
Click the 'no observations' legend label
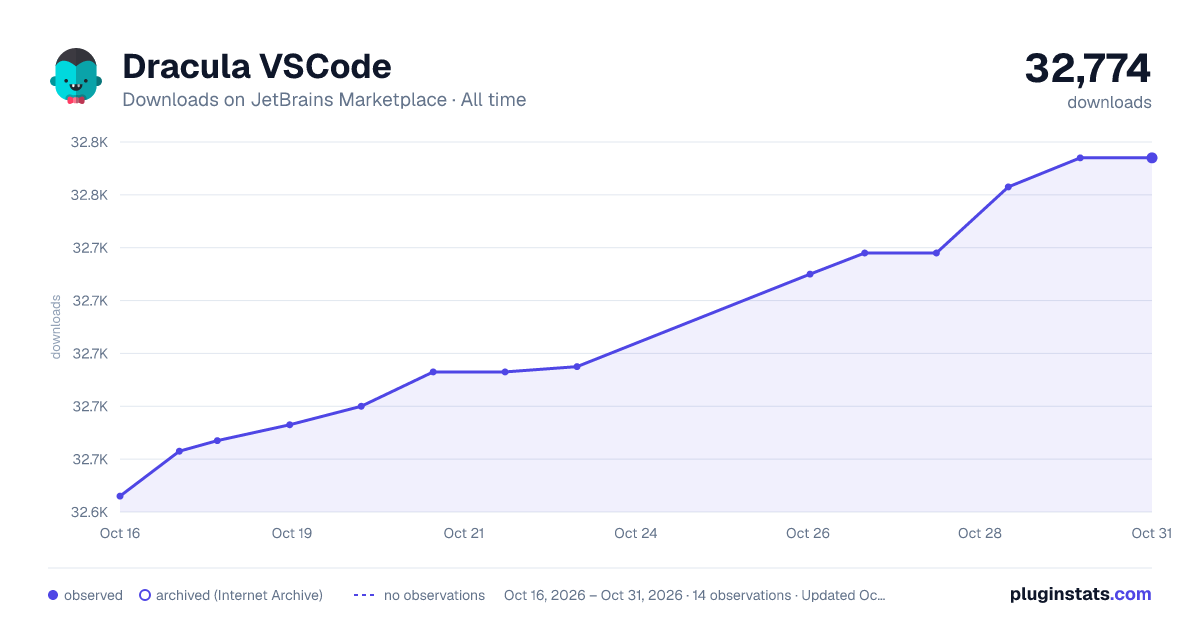pos(434,595)
